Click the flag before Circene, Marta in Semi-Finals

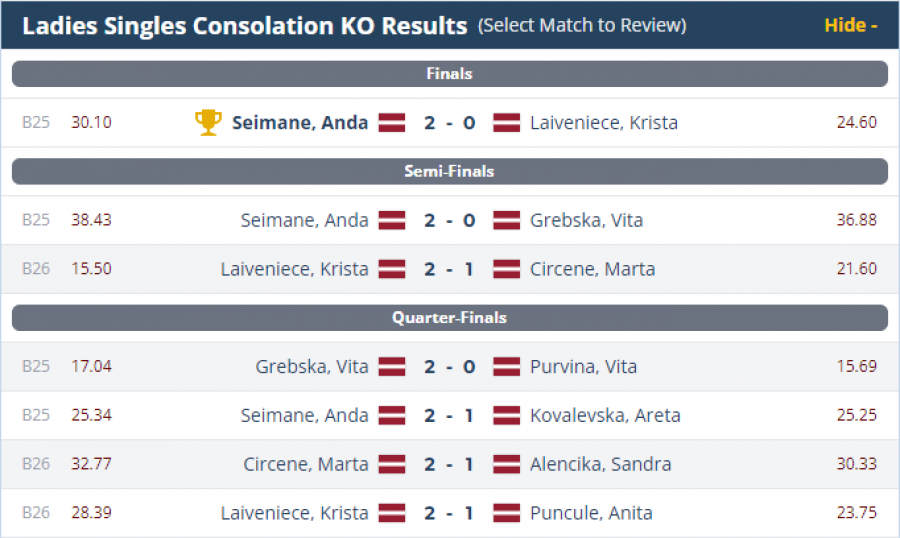[507, 269]
